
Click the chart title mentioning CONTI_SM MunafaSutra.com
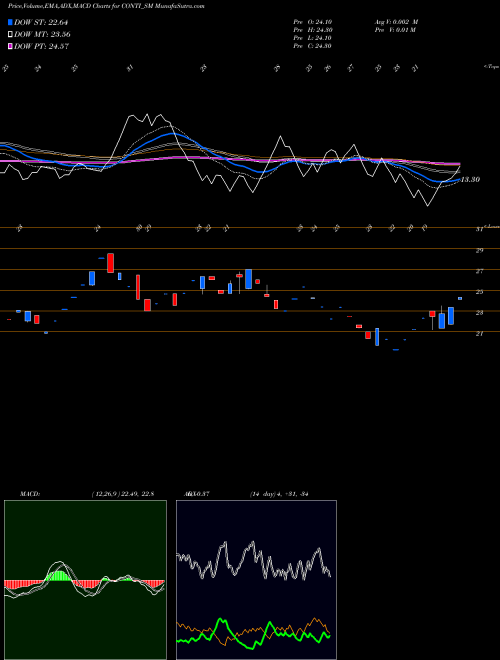pos(106,7)
